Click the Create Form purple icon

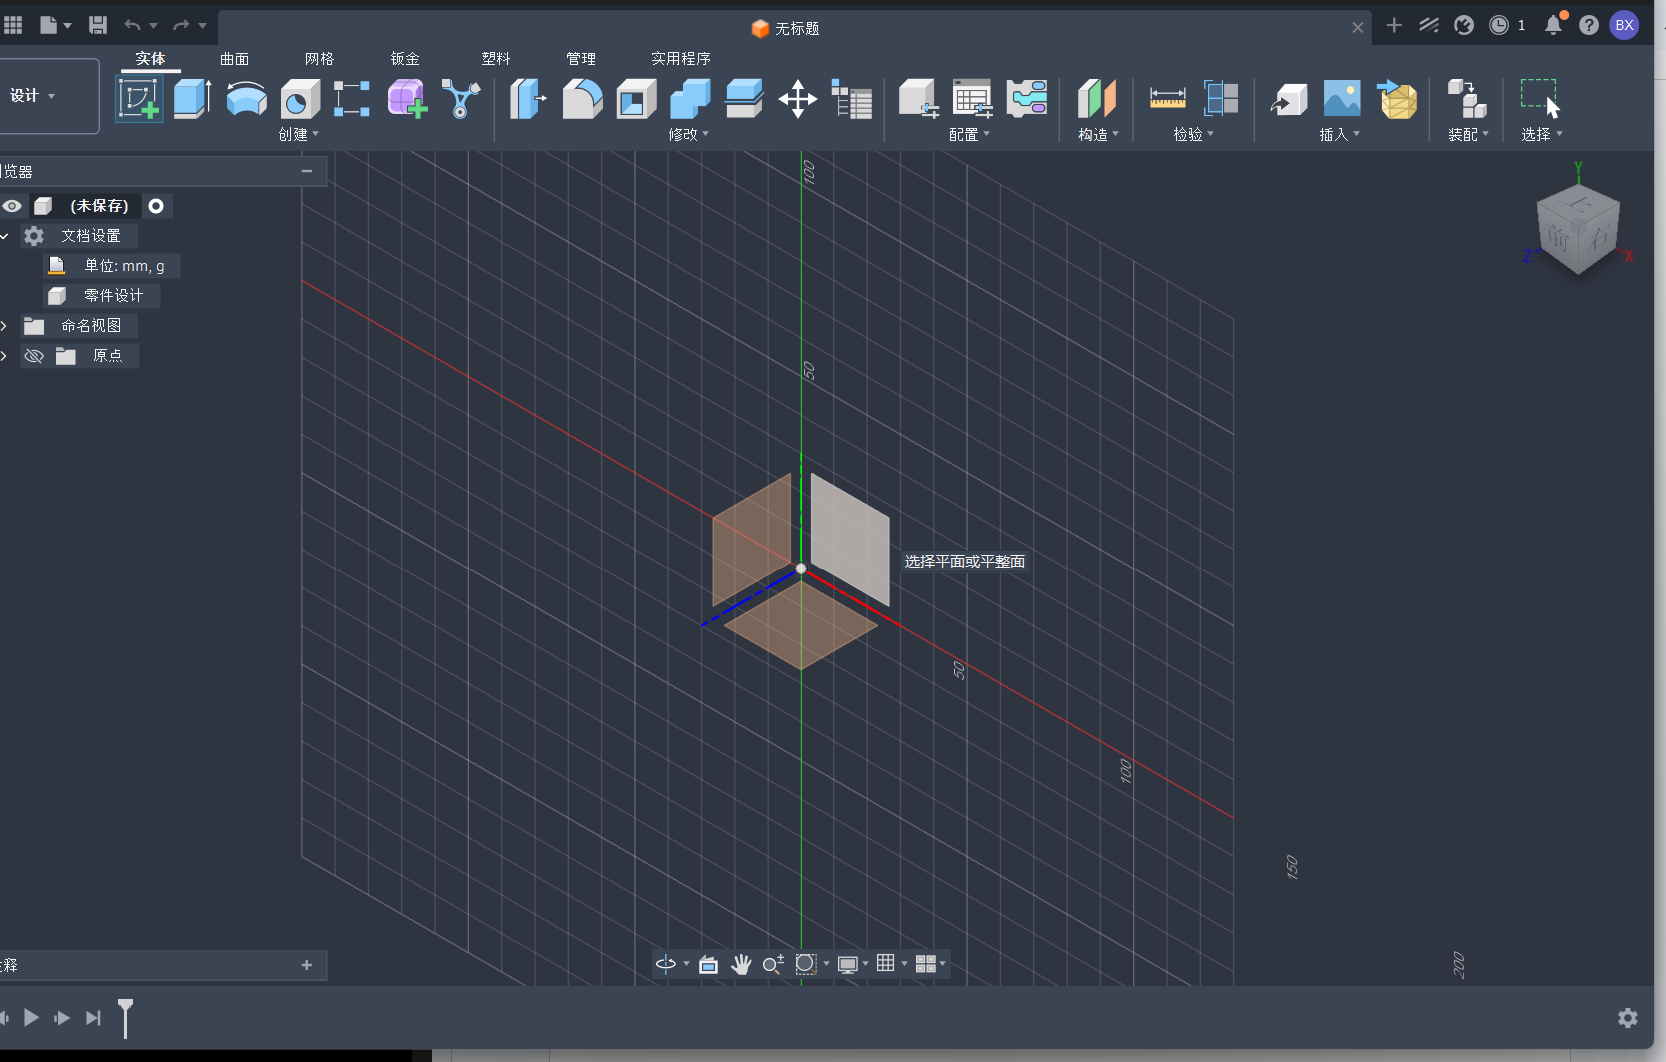coord(406,99)
